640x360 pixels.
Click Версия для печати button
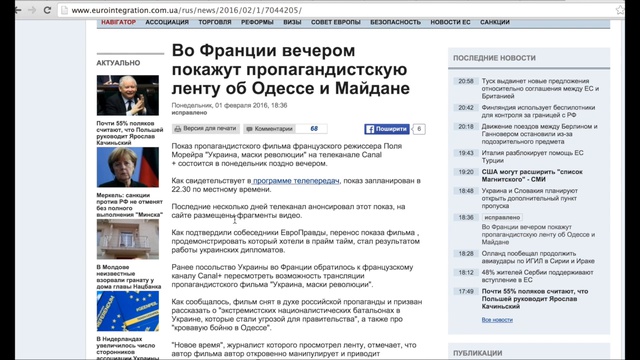pos(206,129)
